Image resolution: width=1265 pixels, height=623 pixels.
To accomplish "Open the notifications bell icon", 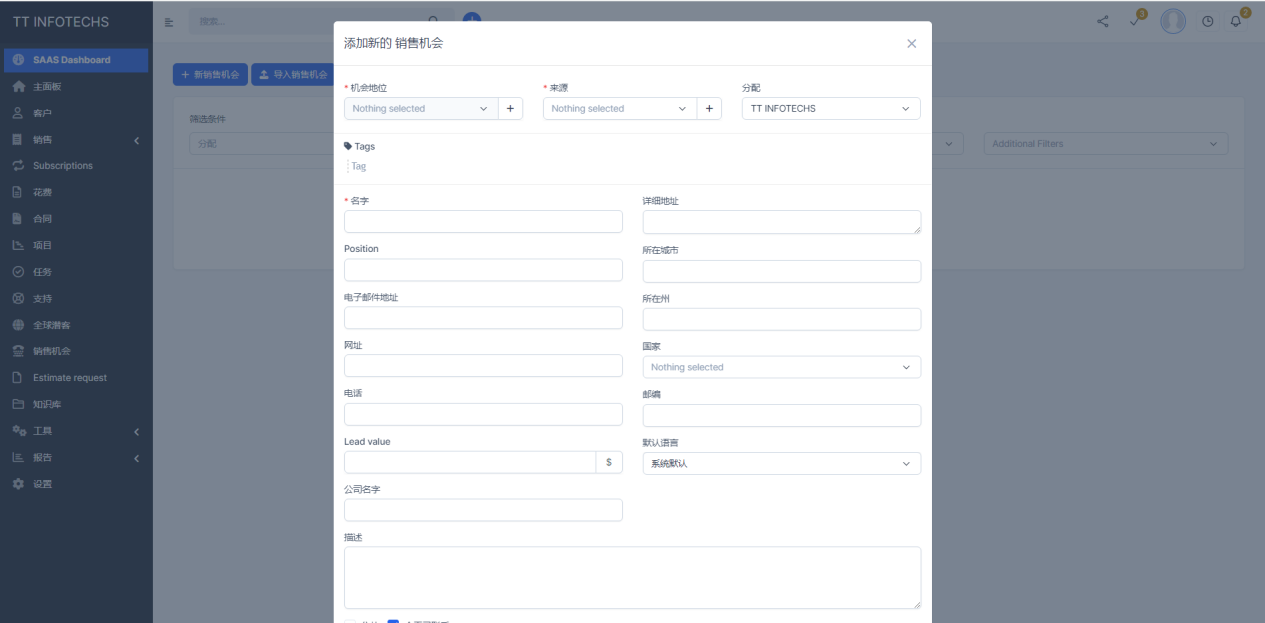I will (x=1236, y=21).
